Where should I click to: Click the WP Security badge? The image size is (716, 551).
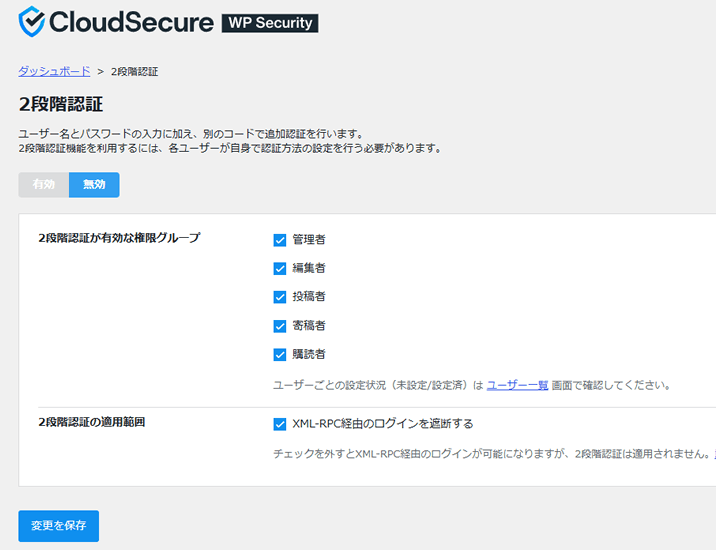[x=270, y=23]
